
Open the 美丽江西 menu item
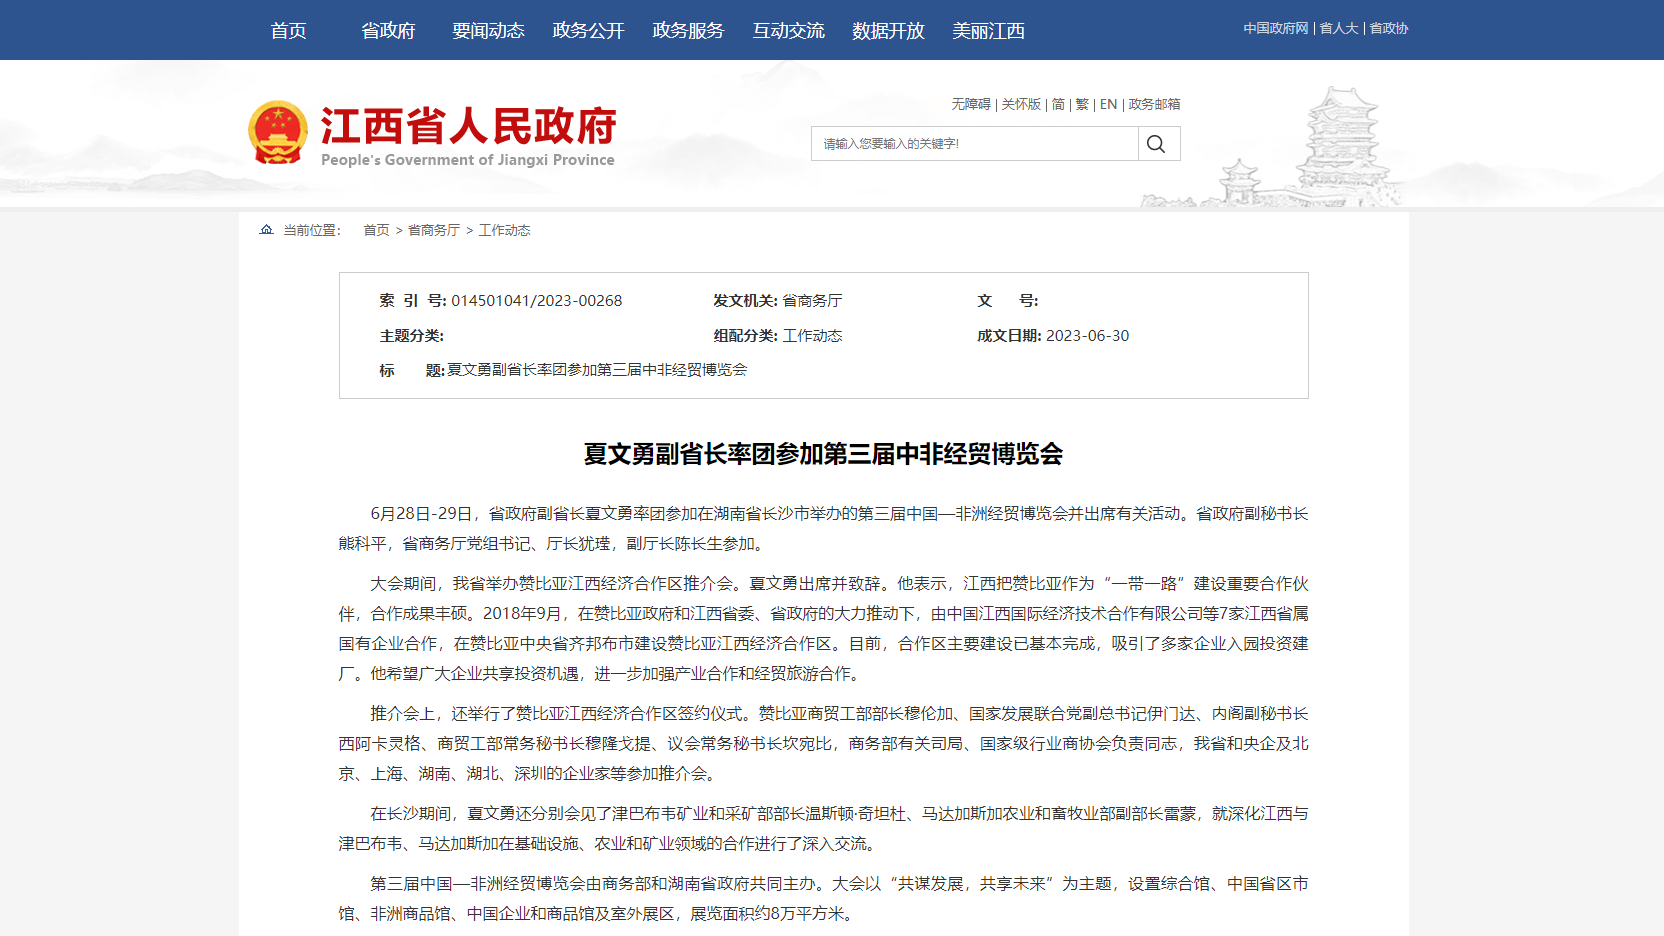click(988, 31)
